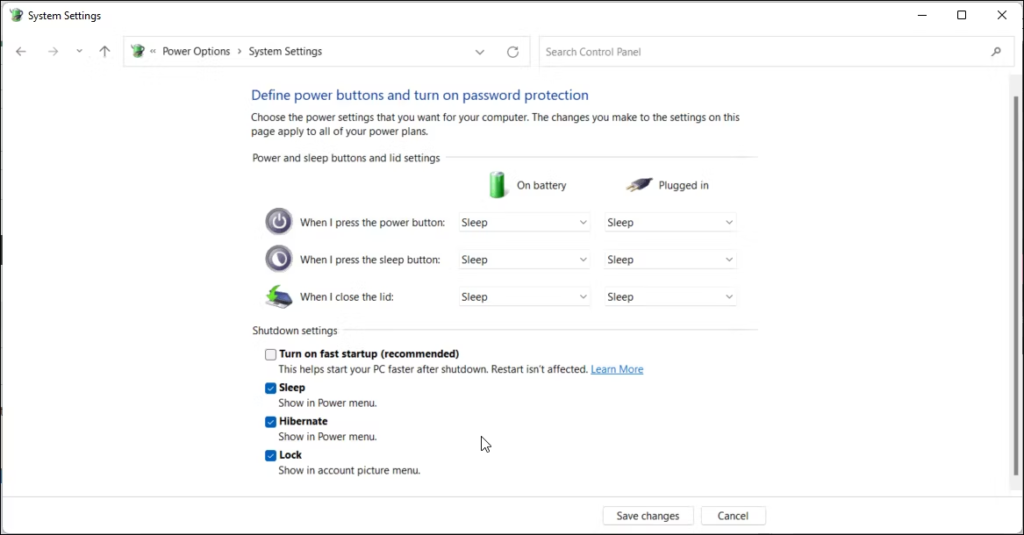Click the sleep button moon icon

(x=278, y=259)
